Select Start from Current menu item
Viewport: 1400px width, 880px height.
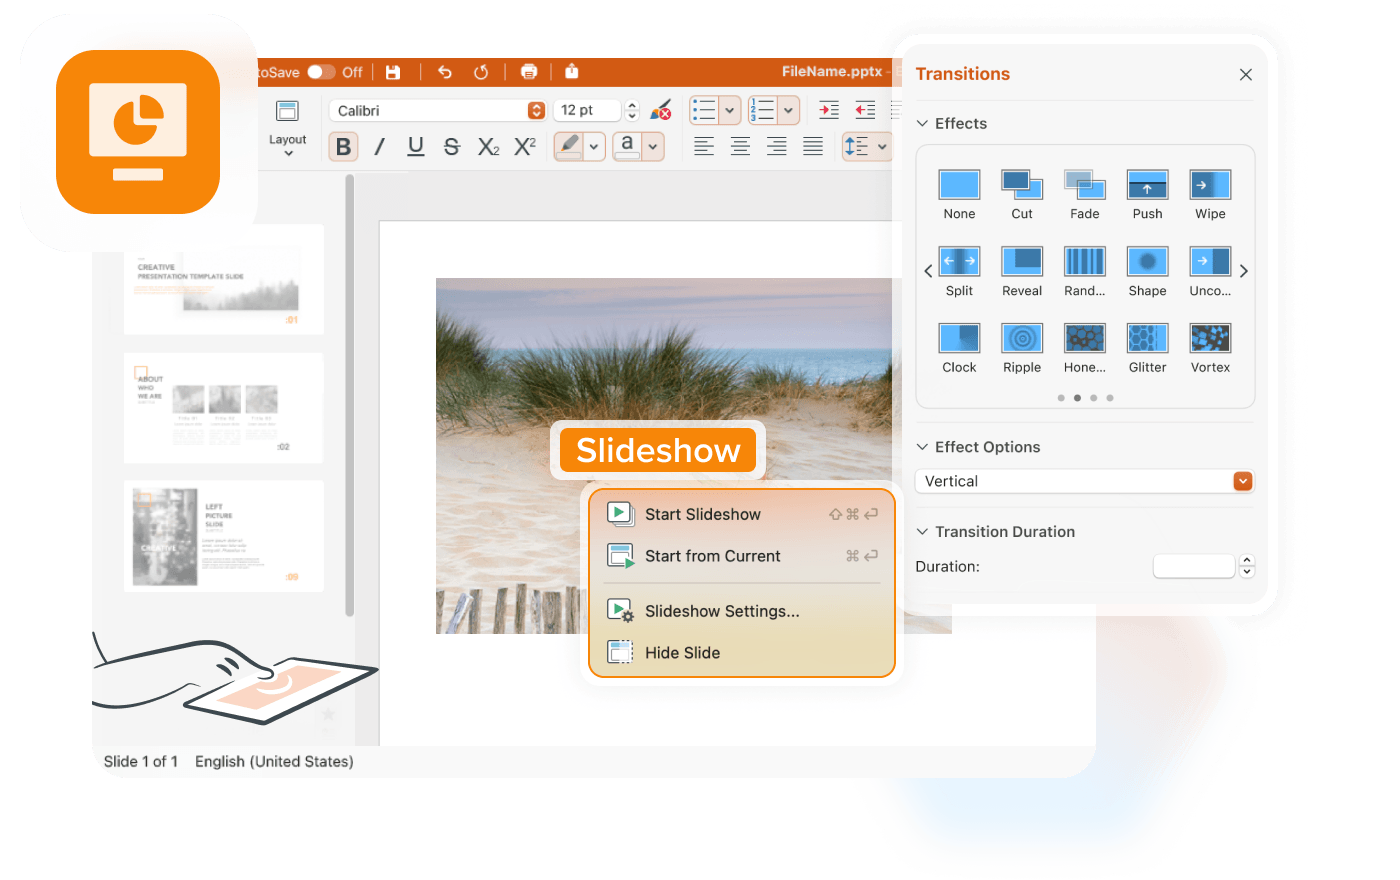tap(742, 556)
